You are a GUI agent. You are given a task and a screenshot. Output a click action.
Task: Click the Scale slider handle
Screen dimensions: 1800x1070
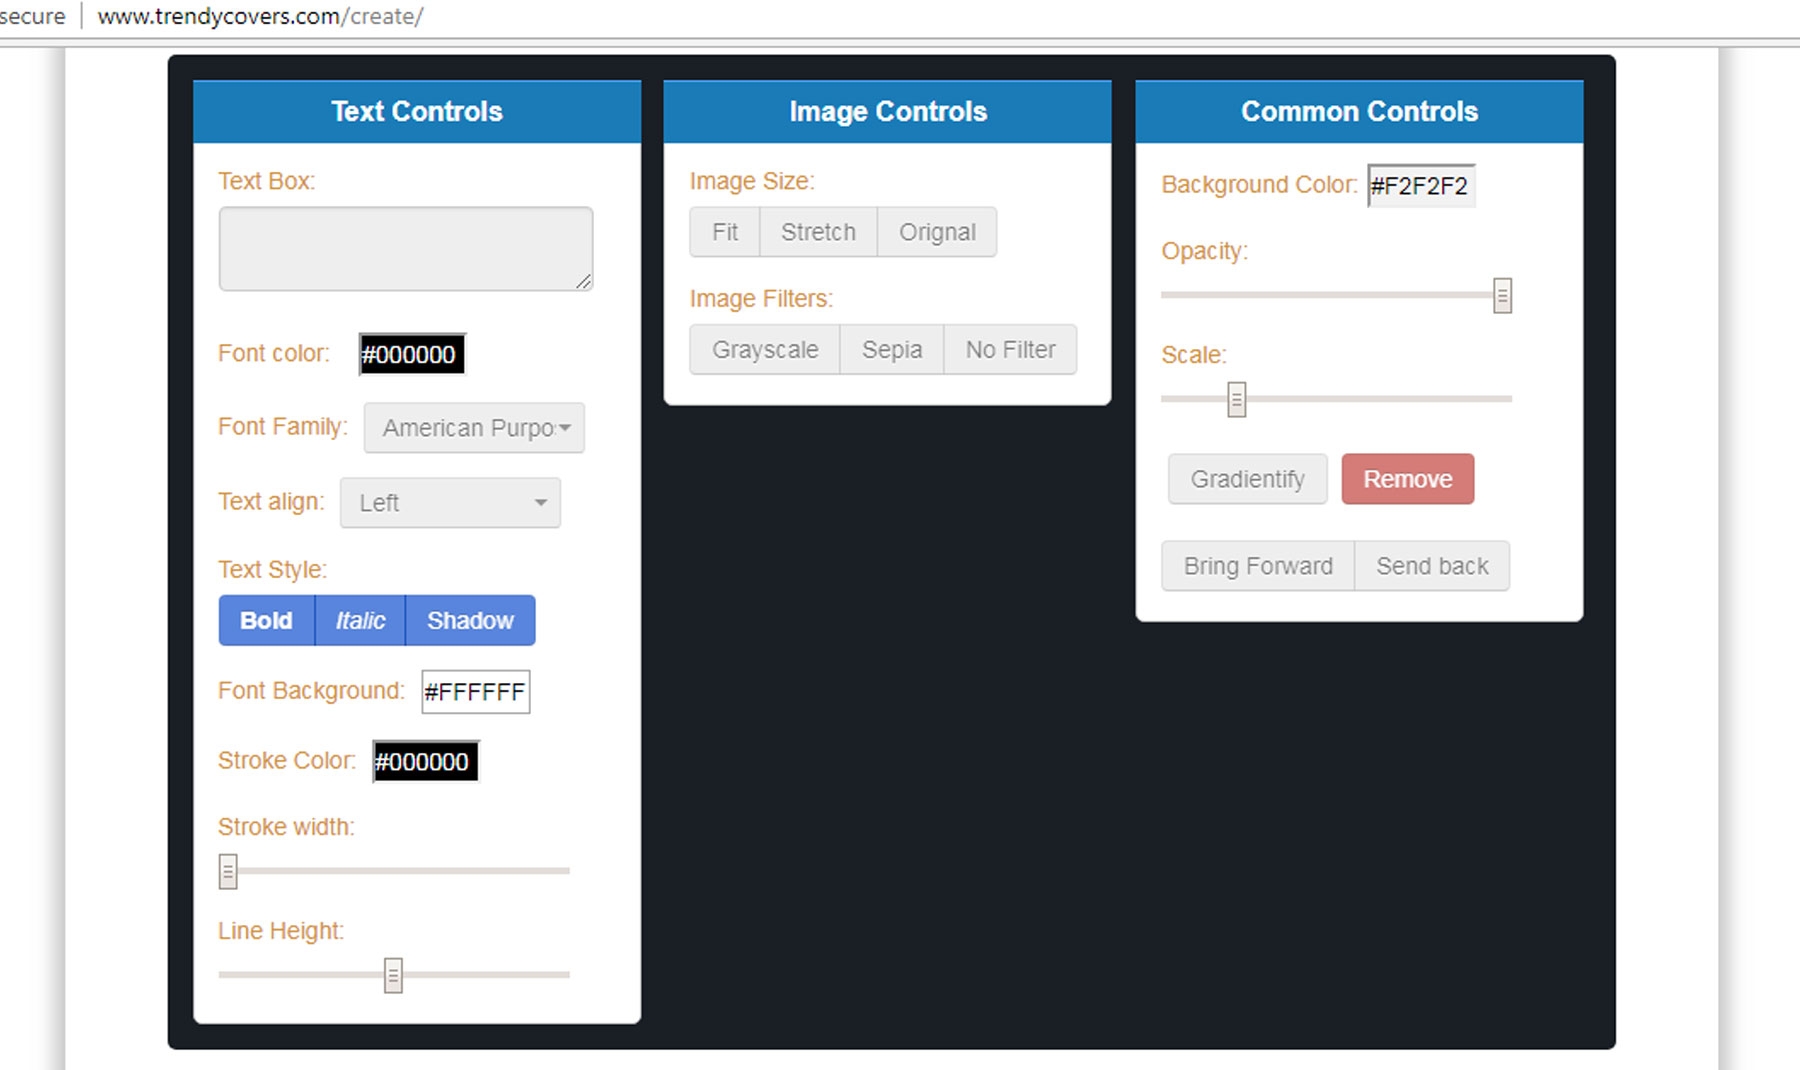pos(1237,399)
